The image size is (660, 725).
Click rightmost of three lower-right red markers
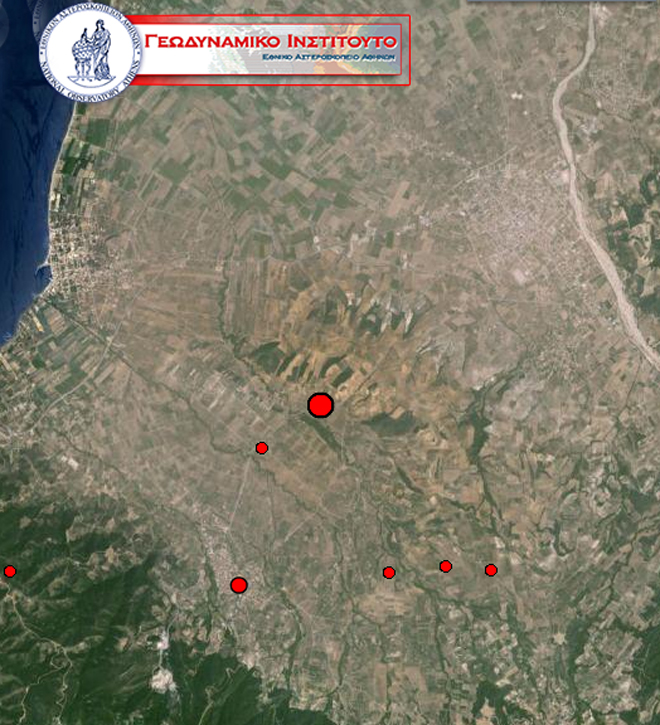491,570
